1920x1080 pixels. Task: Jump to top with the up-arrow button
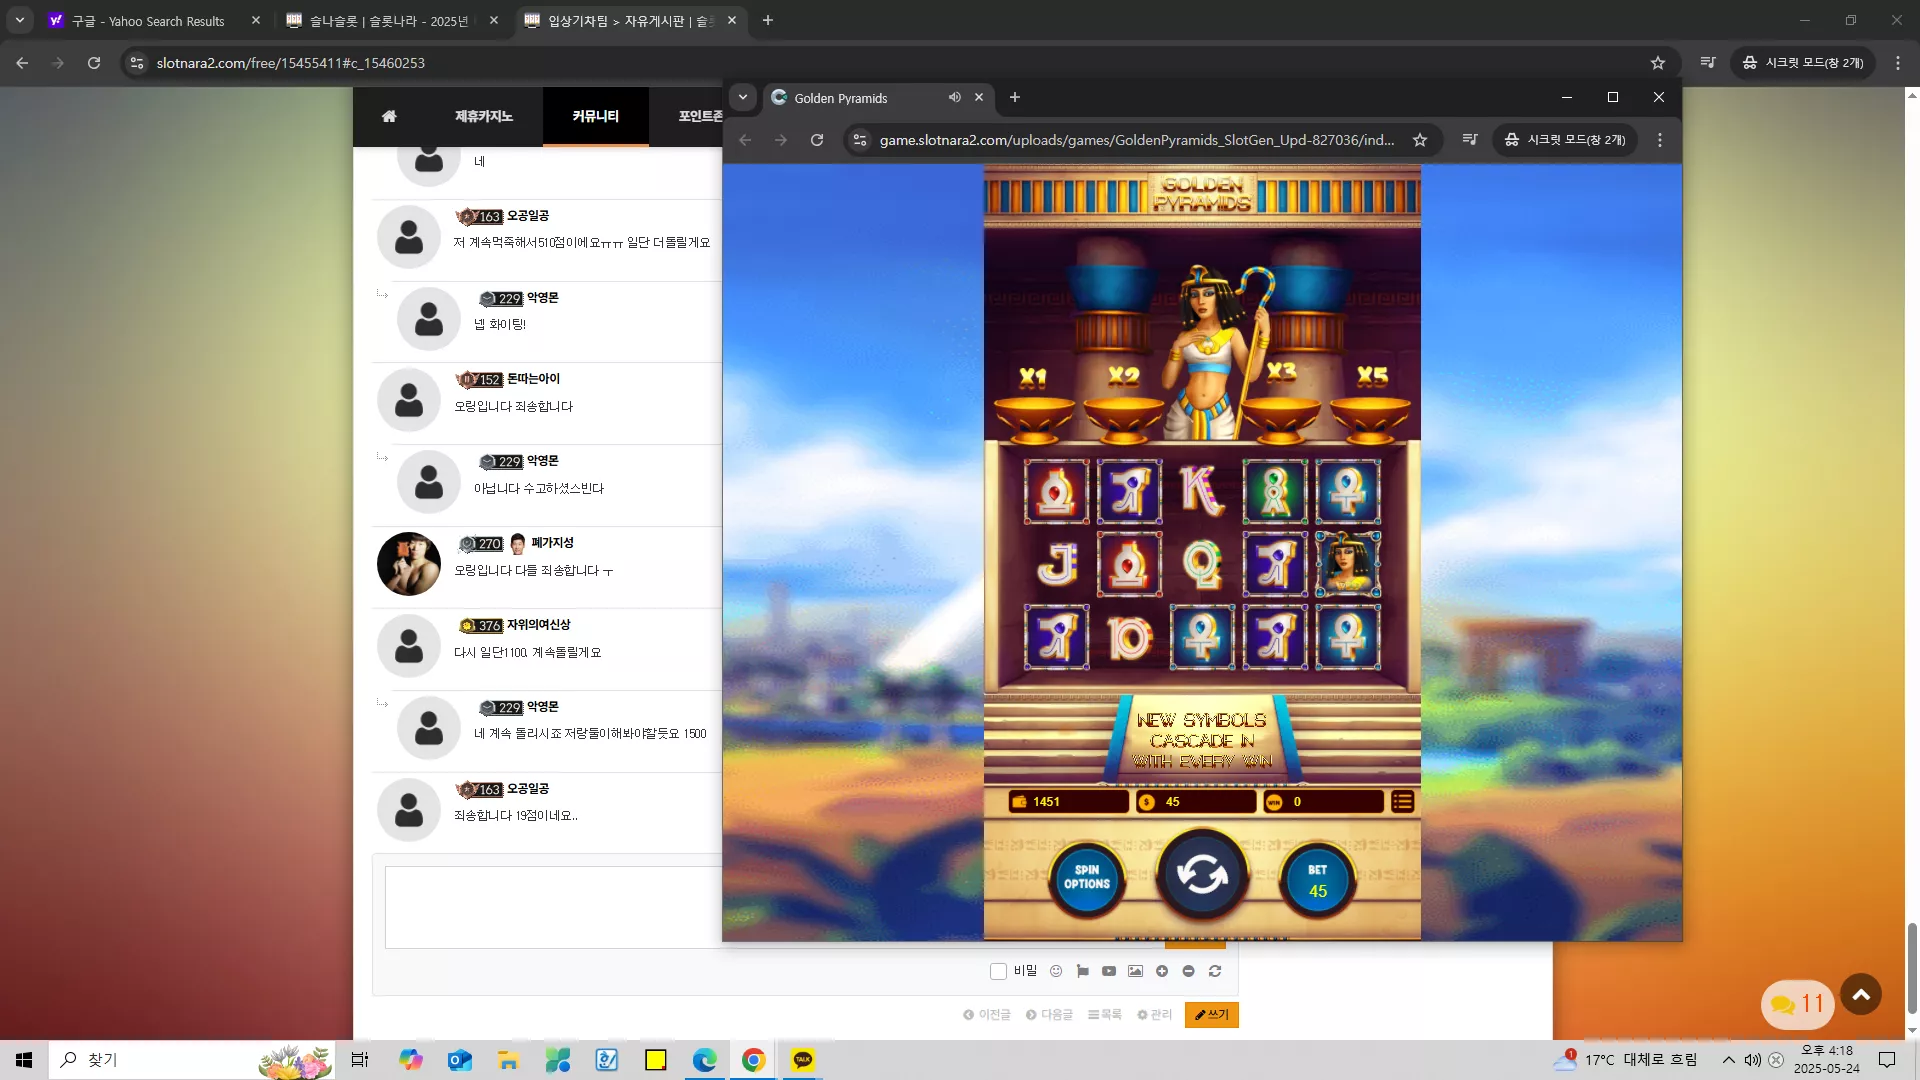[x=1861, y=994]
